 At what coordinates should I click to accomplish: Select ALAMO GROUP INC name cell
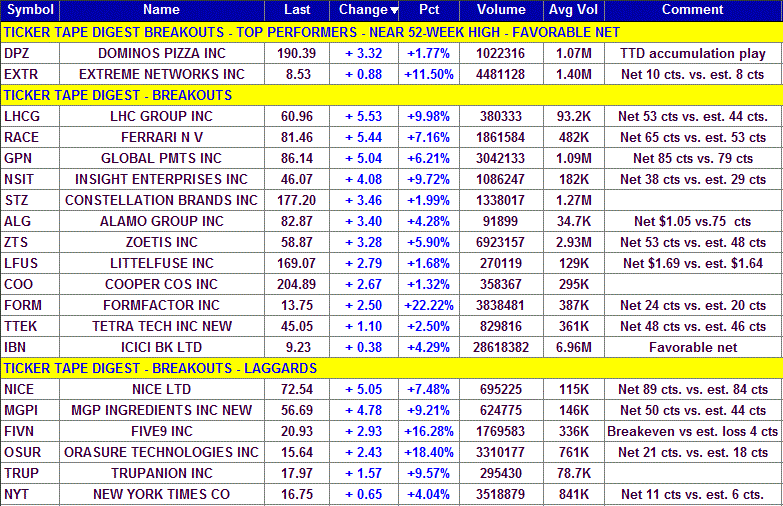(162, 221)
